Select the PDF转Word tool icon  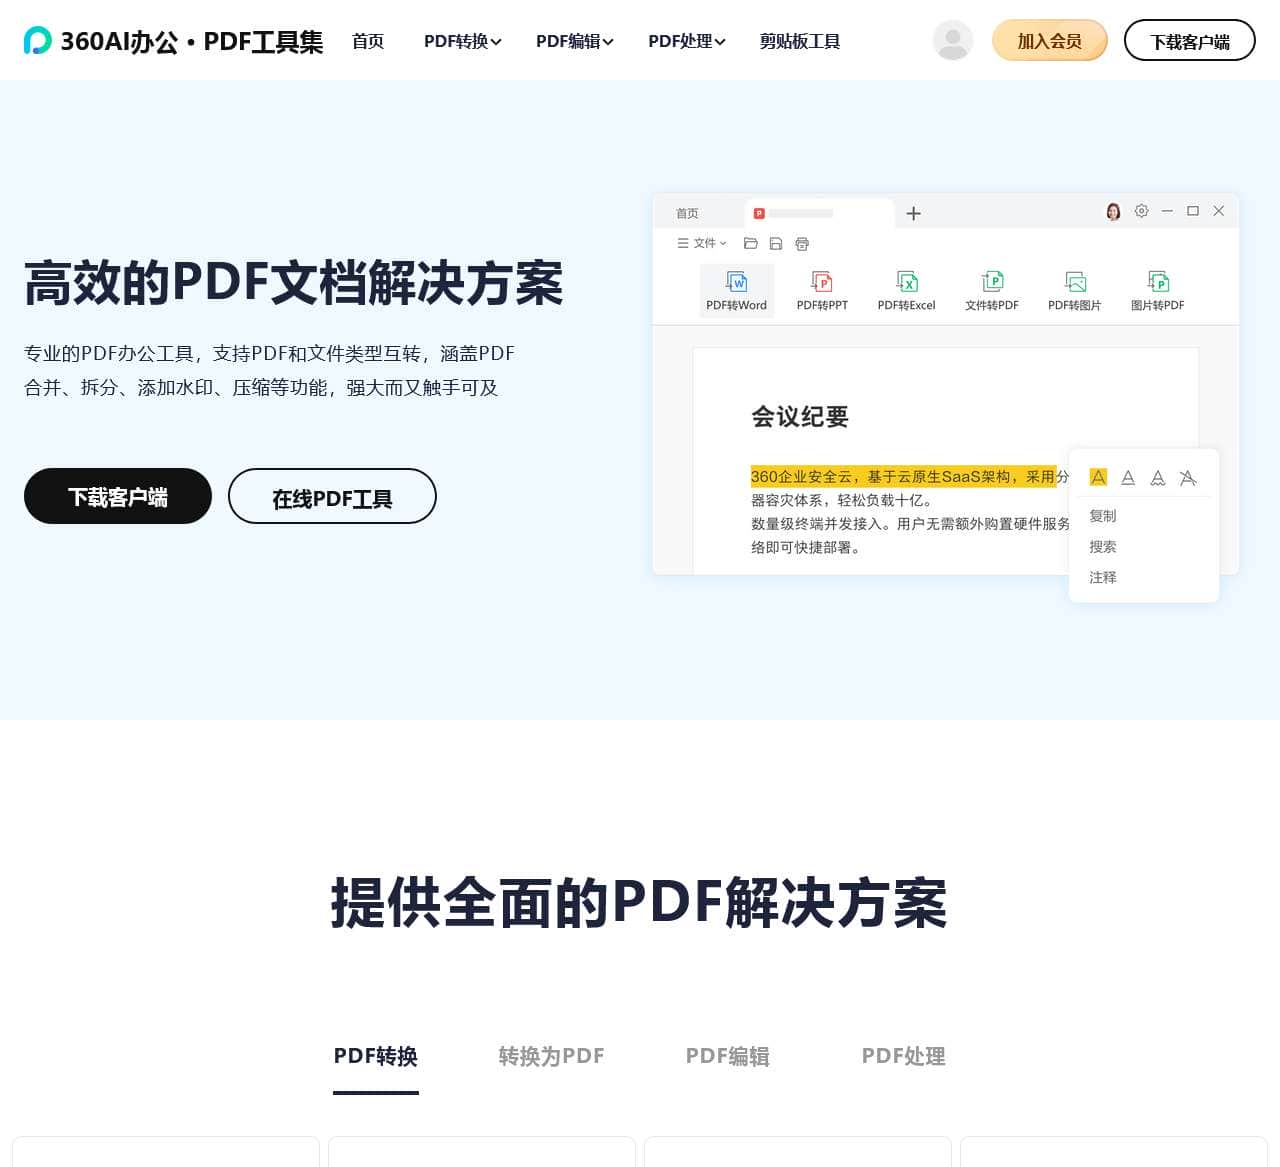point(737,283)
